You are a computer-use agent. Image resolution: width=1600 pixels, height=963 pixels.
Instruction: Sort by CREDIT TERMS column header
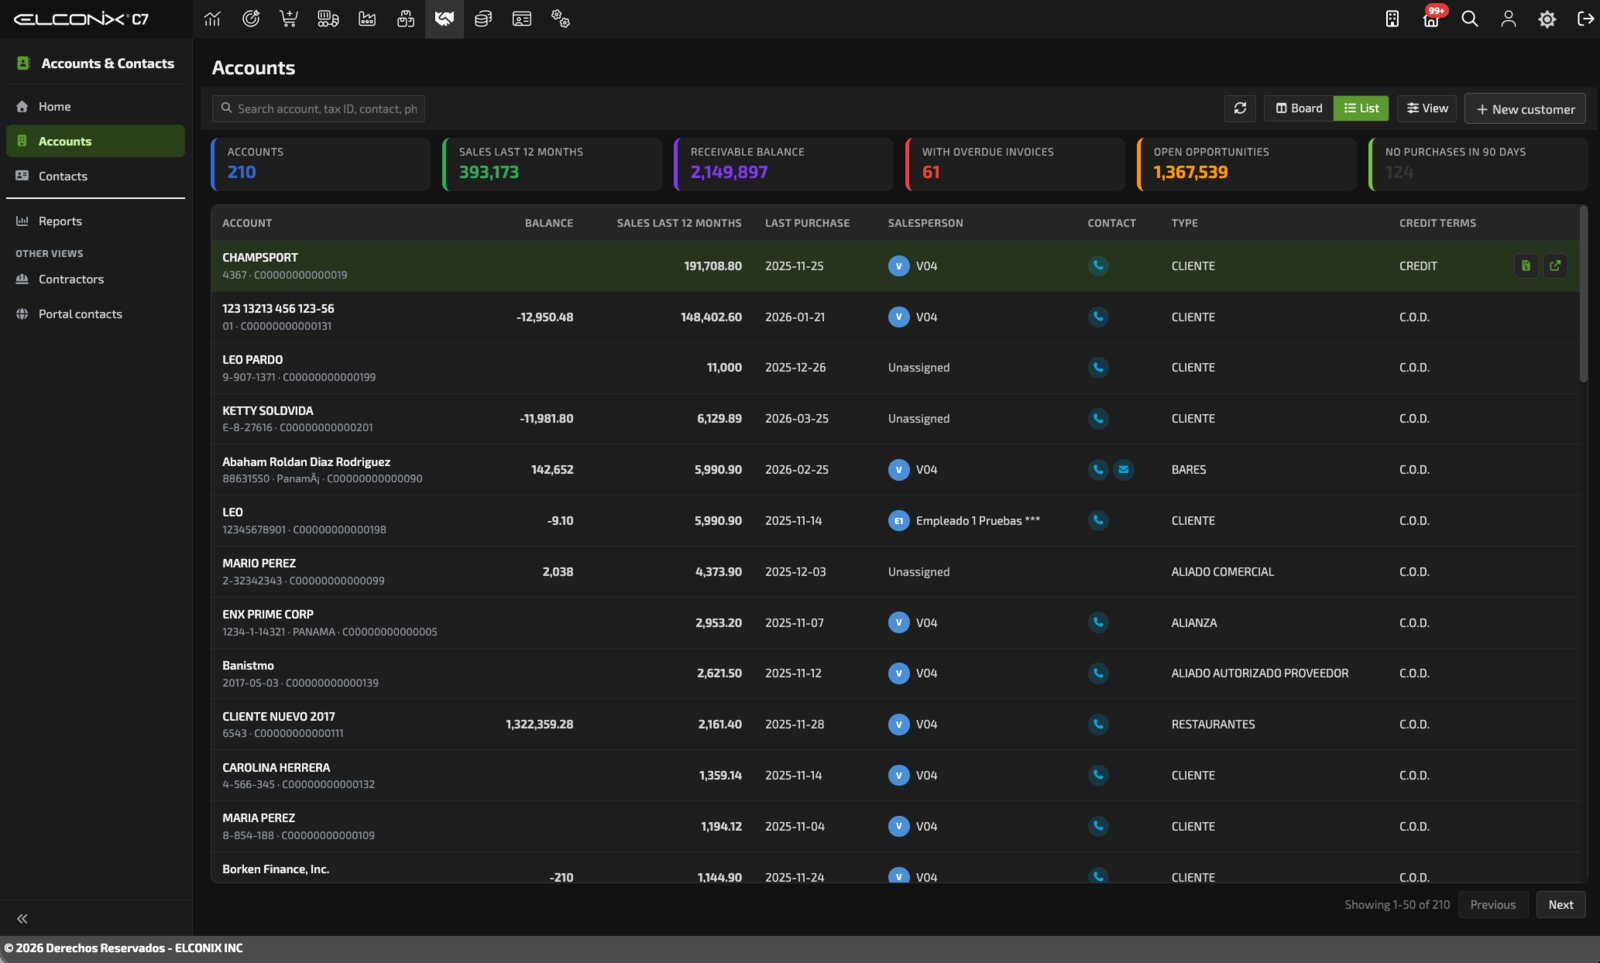1437,223
